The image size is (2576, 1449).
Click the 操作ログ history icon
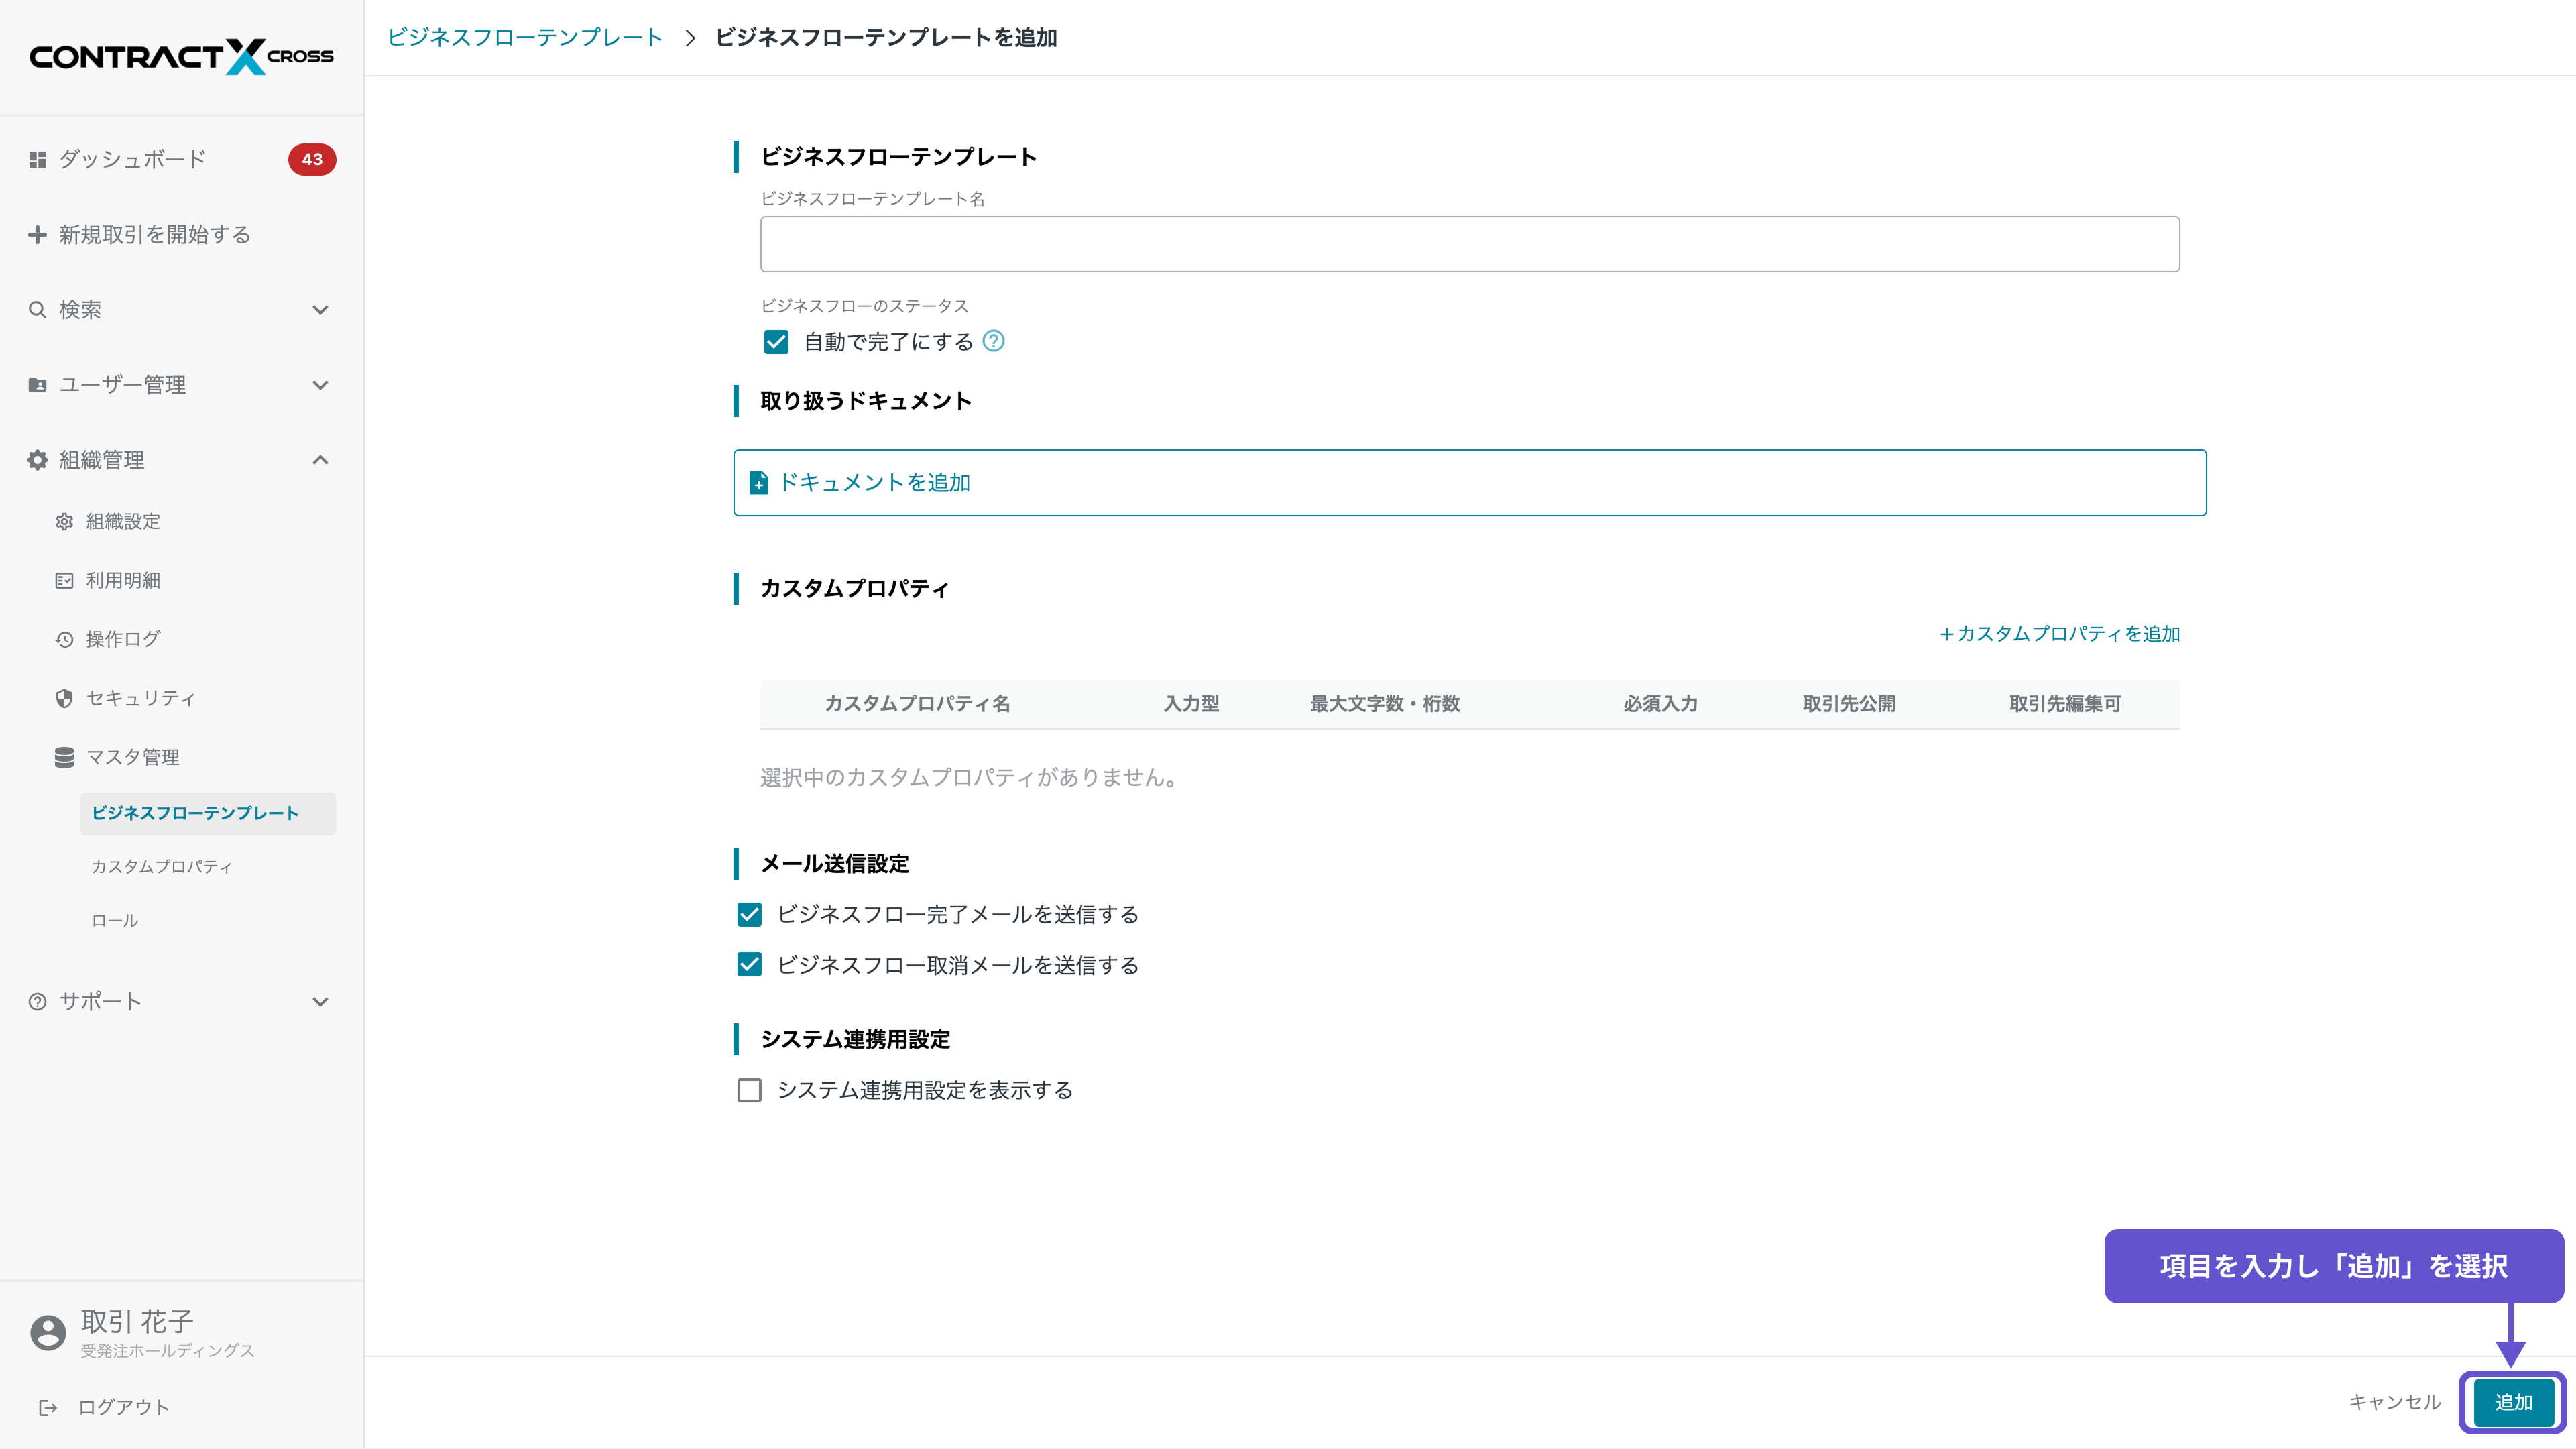pyautogui.click(x=64, y=639)
